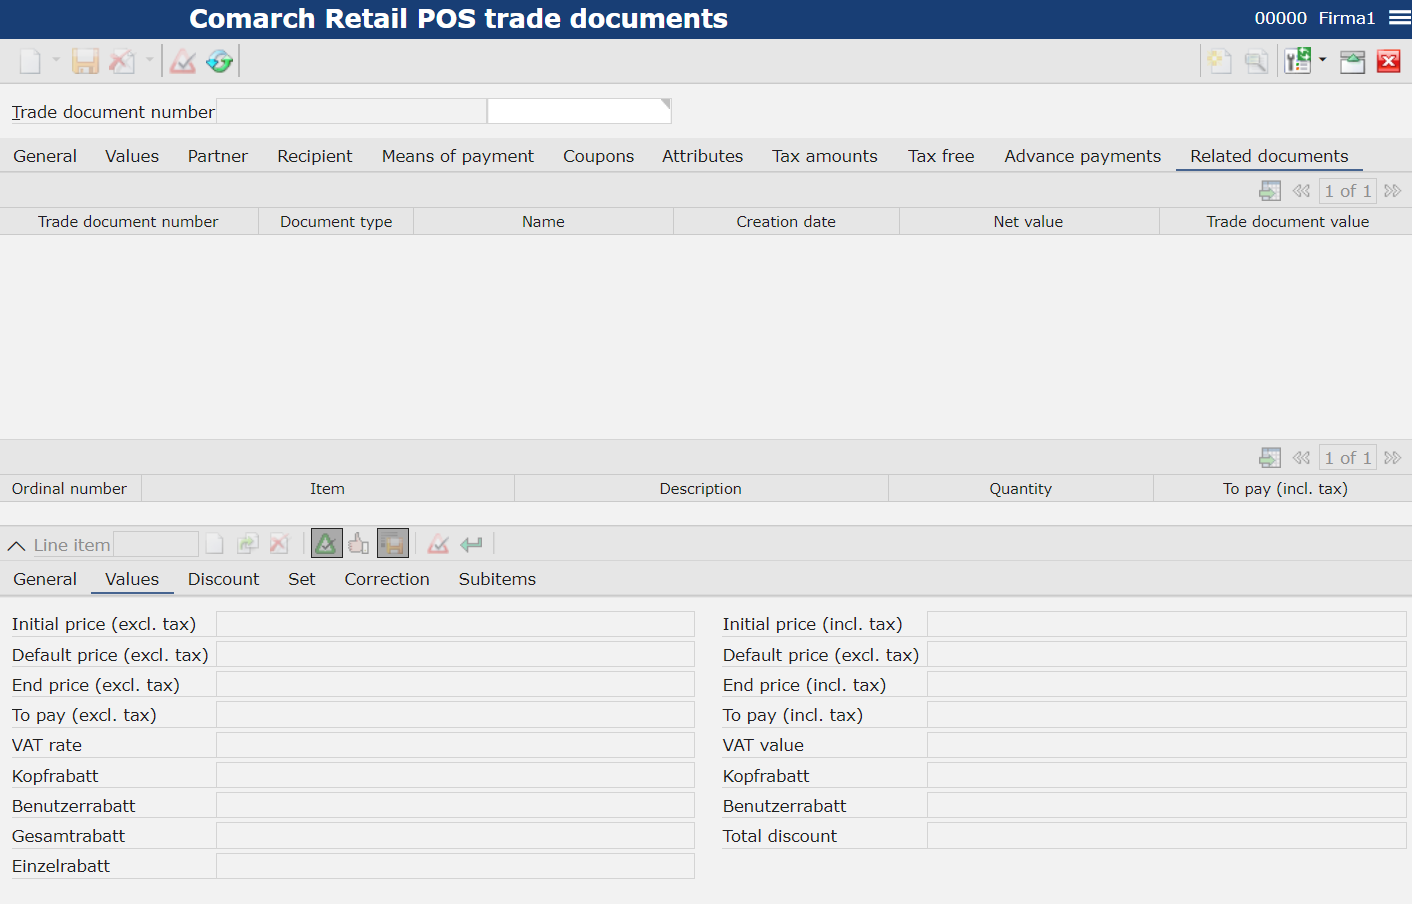1412x904 pixels.
Task: Go to next page in related documents table
Action: (1392, 191)
